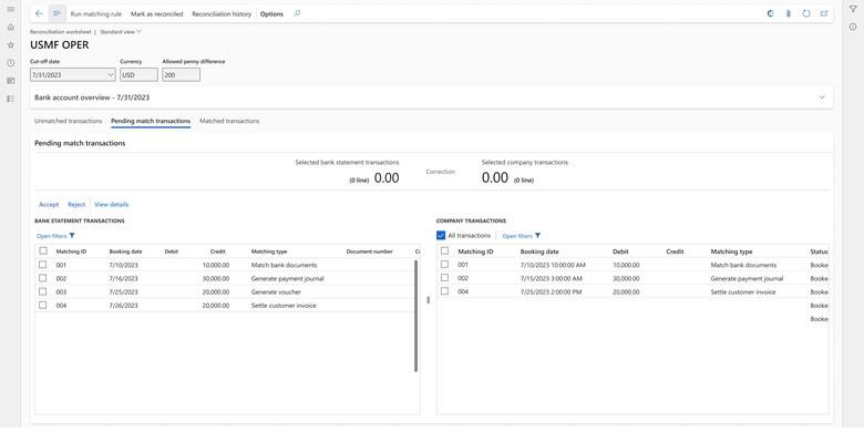The image size is (864, 429).
Task: Open the filter pane funnel icon
Action: (852, 8)
